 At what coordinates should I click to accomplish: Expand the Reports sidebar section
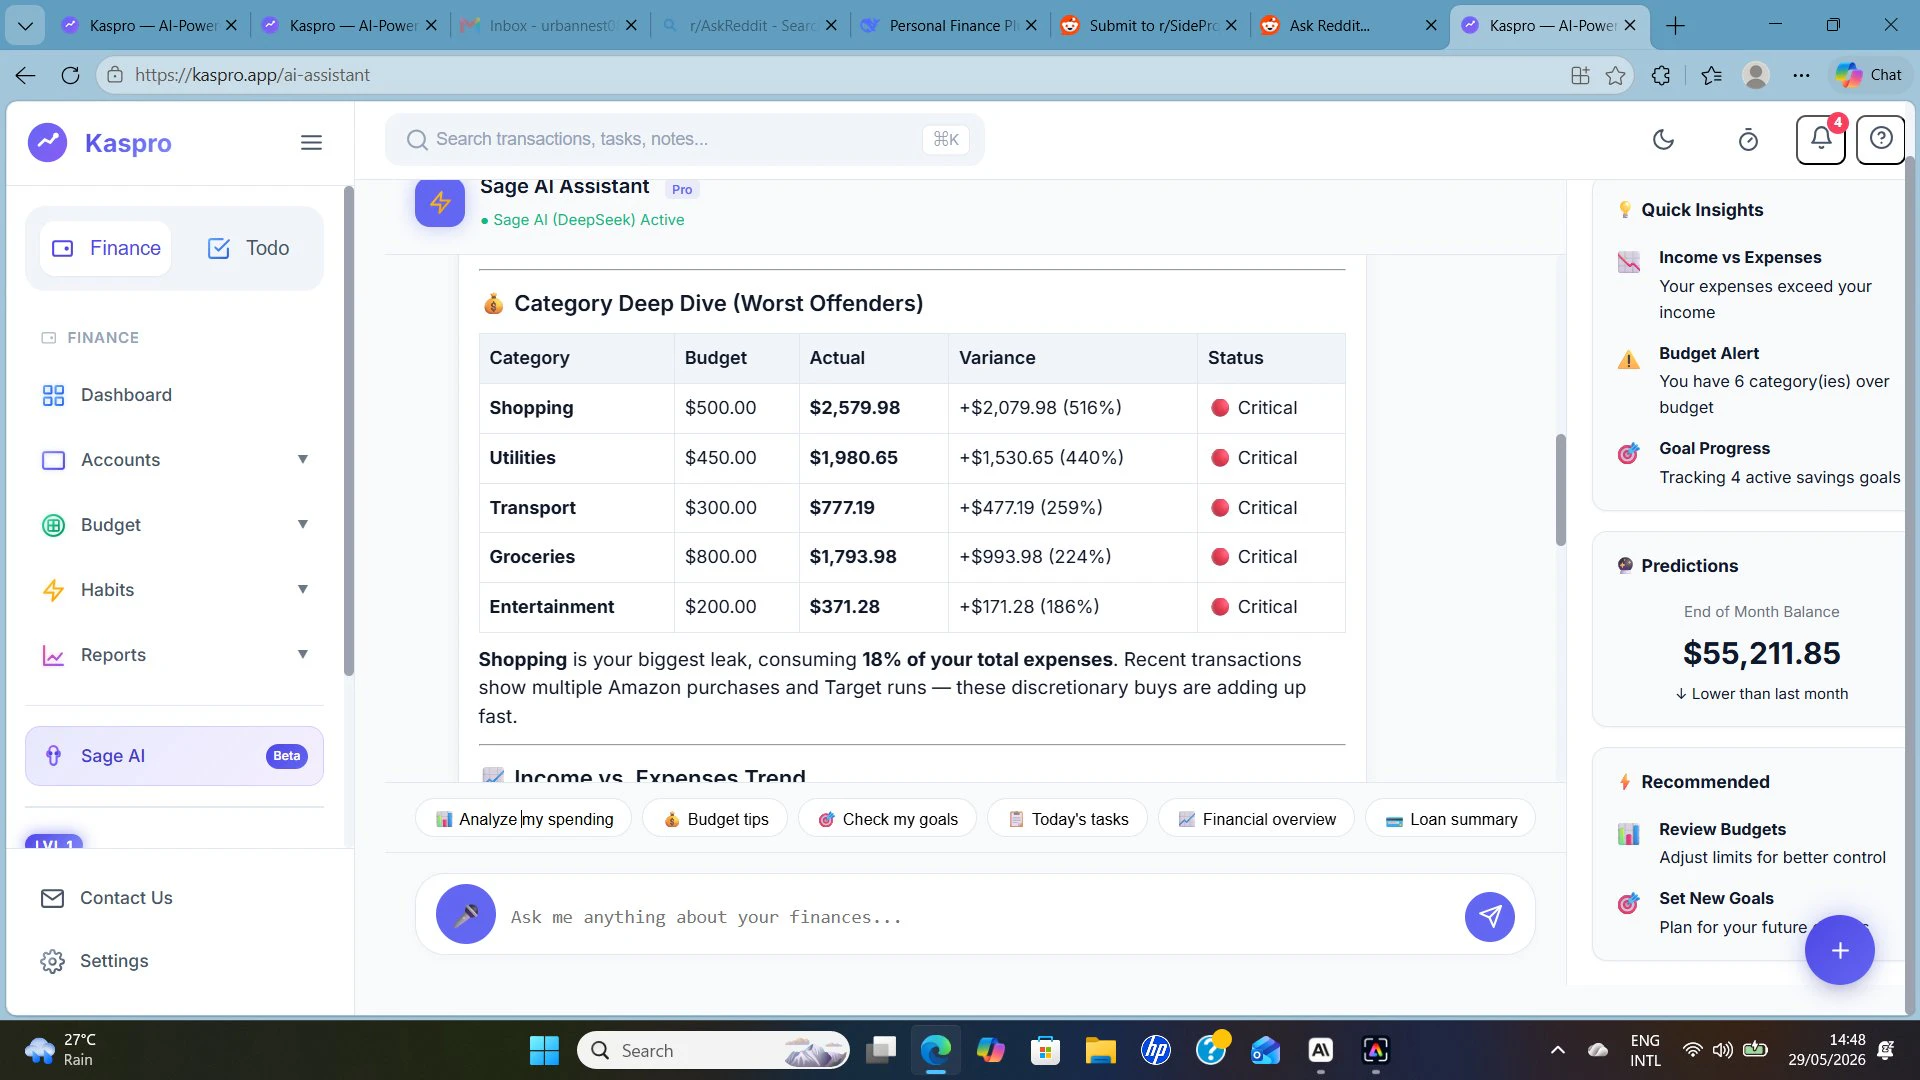tap(175, 655)
